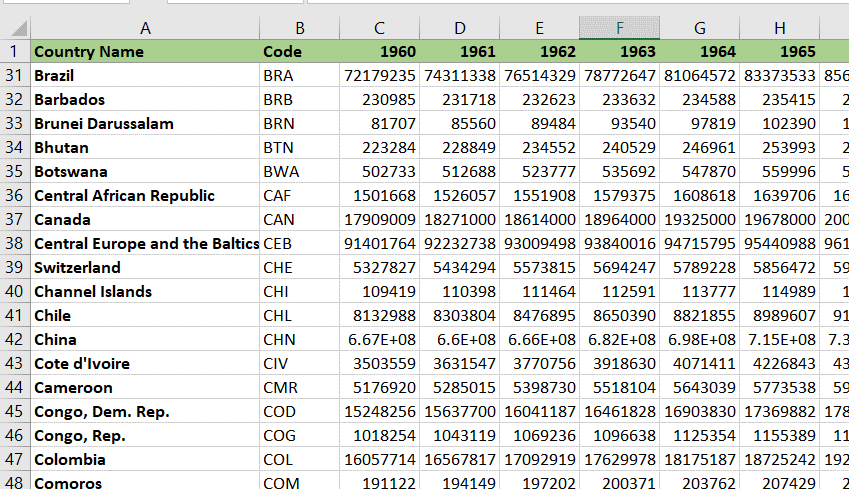
Task: Click the COG code cell
Action: [299, 435]
